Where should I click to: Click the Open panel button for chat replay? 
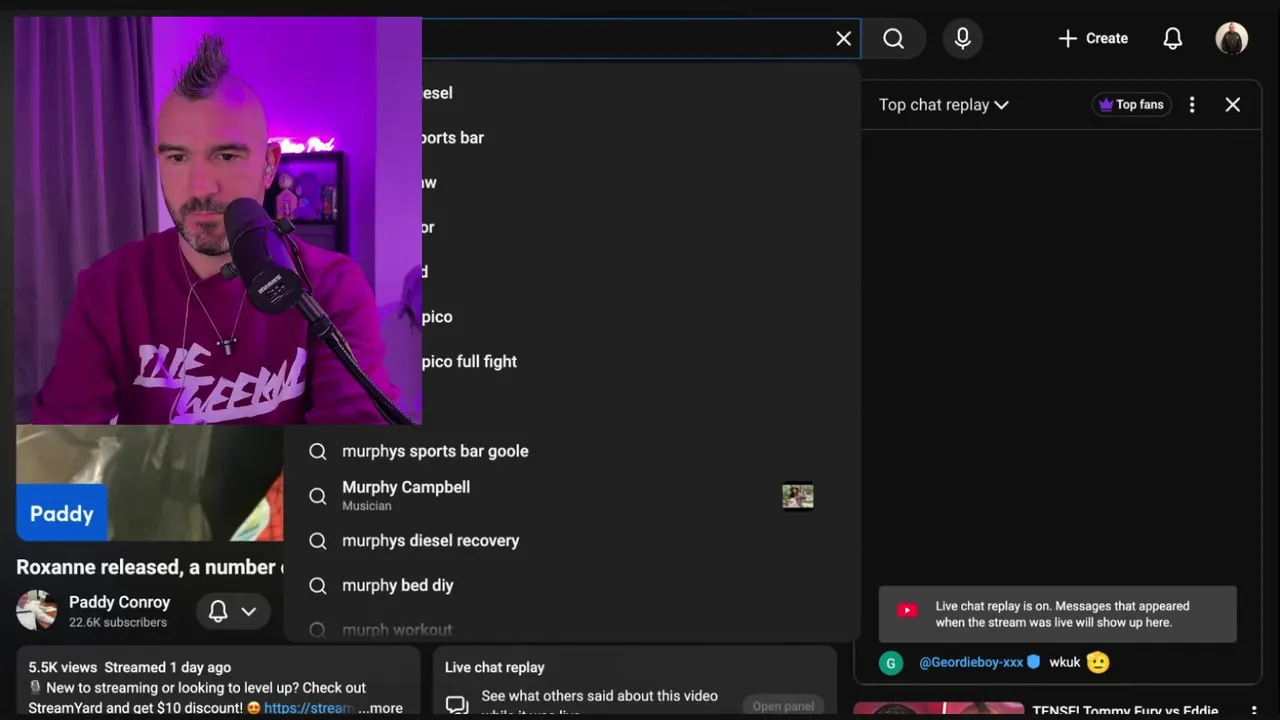tap(783, 706)
